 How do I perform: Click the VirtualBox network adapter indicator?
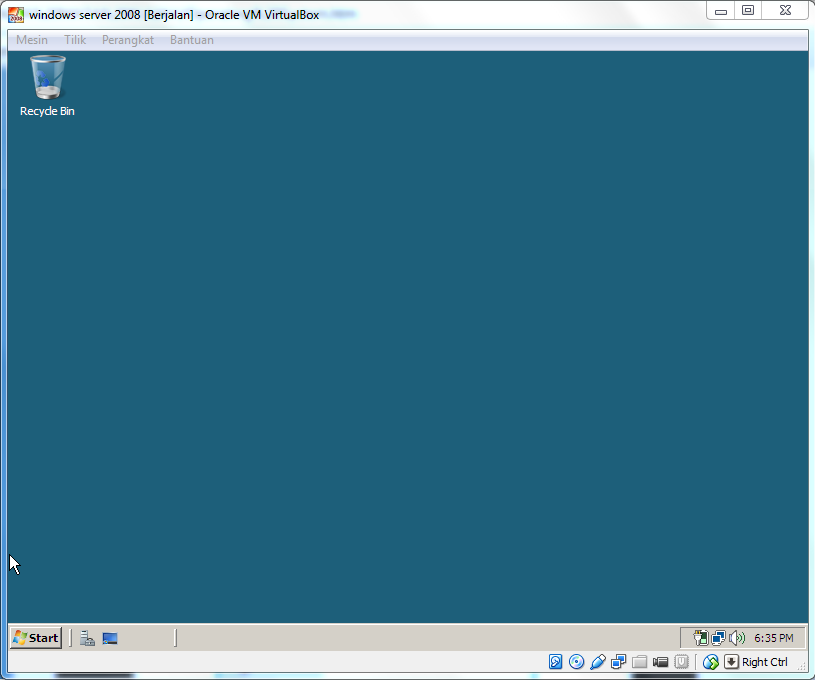[x=619, y=661]
